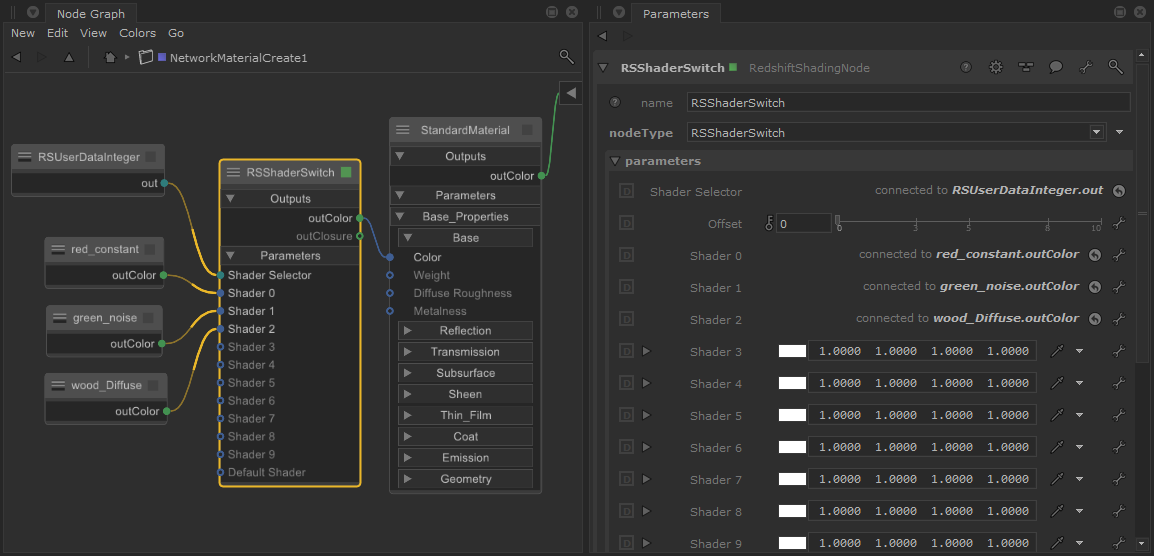
Task: Toggle the D state box for Shader 3
Action: tap(626, 351)
